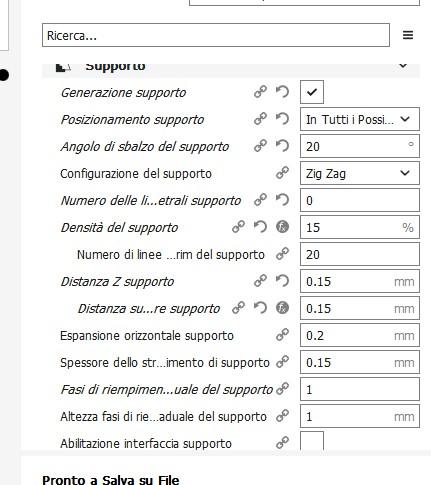Reset Angolo di sbalzo del supporto
Viewport: 431px width, 485px height.
[282, 146]
